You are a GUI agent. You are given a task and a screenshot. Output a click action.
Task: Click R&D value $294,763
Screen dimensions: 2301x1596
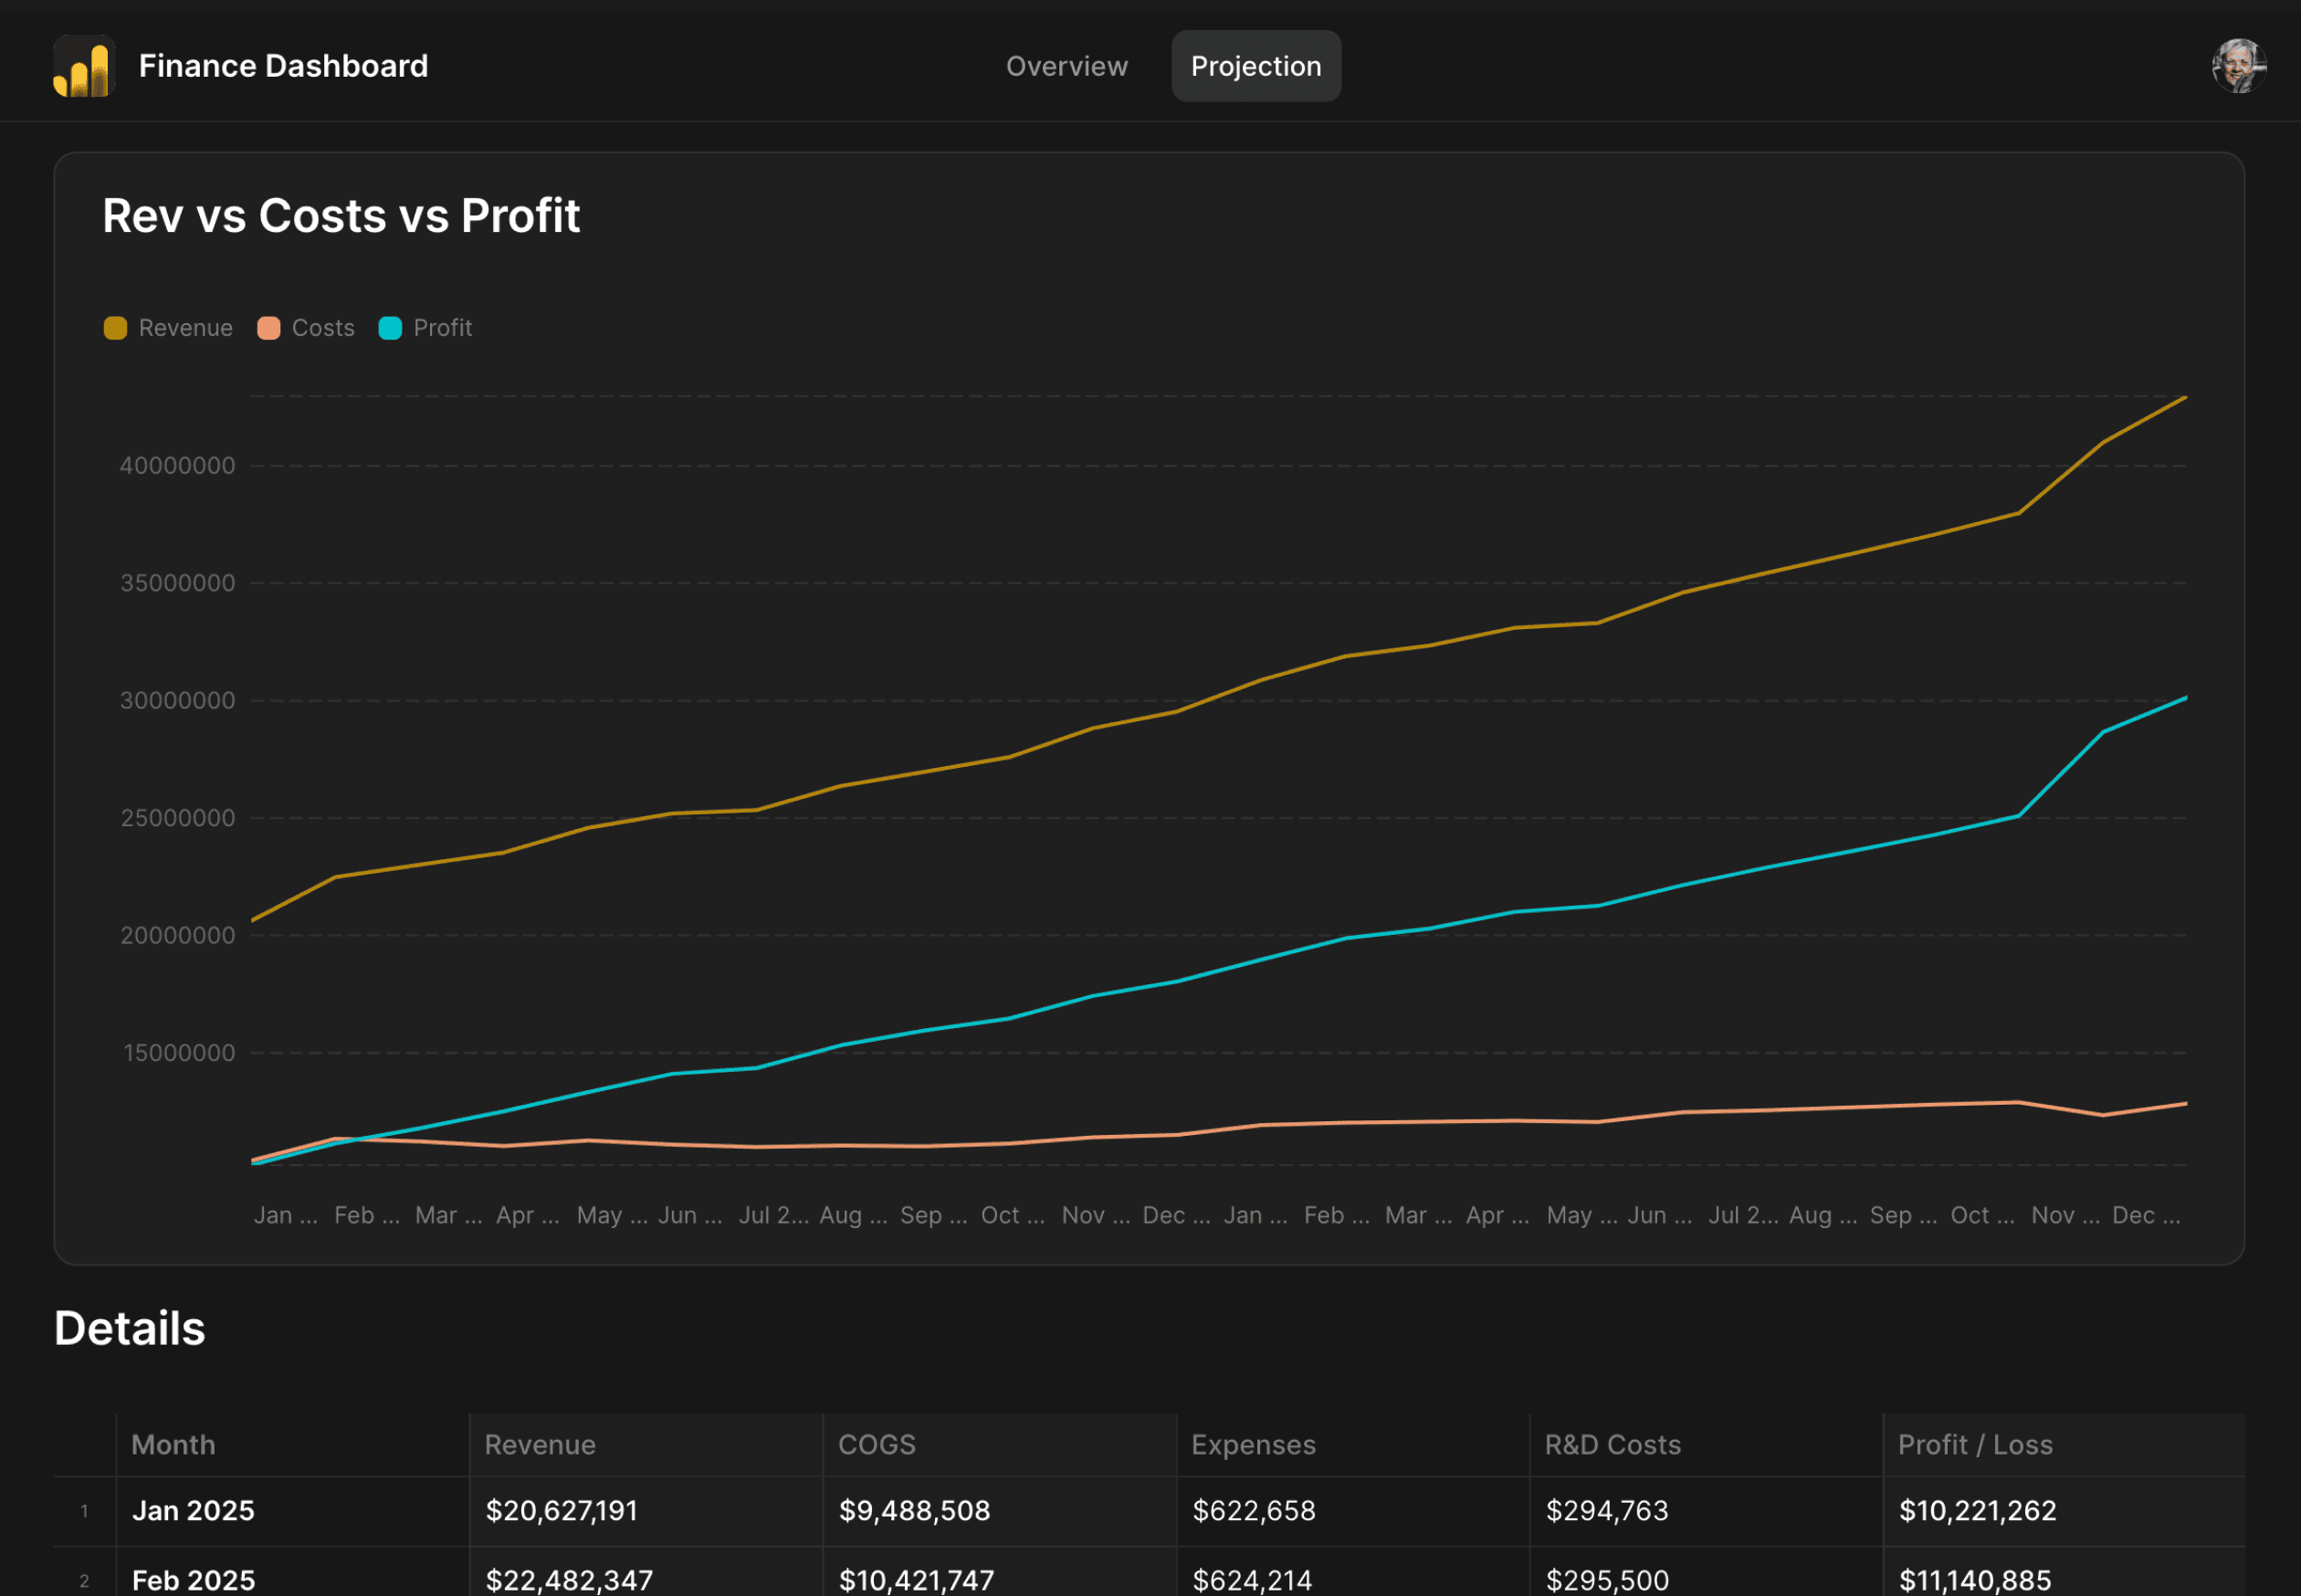(x=1607, y=1511)
